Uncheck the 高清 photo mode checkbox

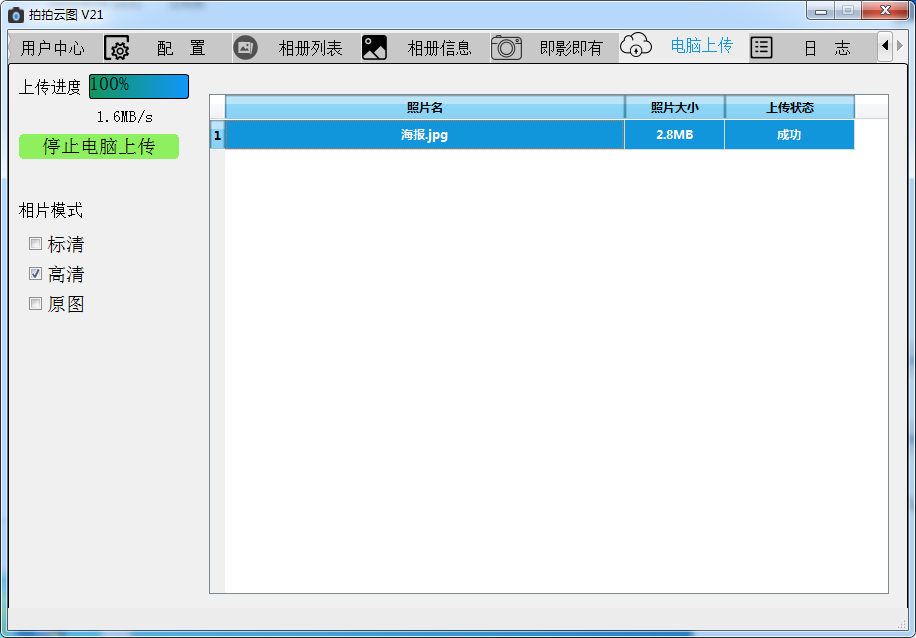36,274
